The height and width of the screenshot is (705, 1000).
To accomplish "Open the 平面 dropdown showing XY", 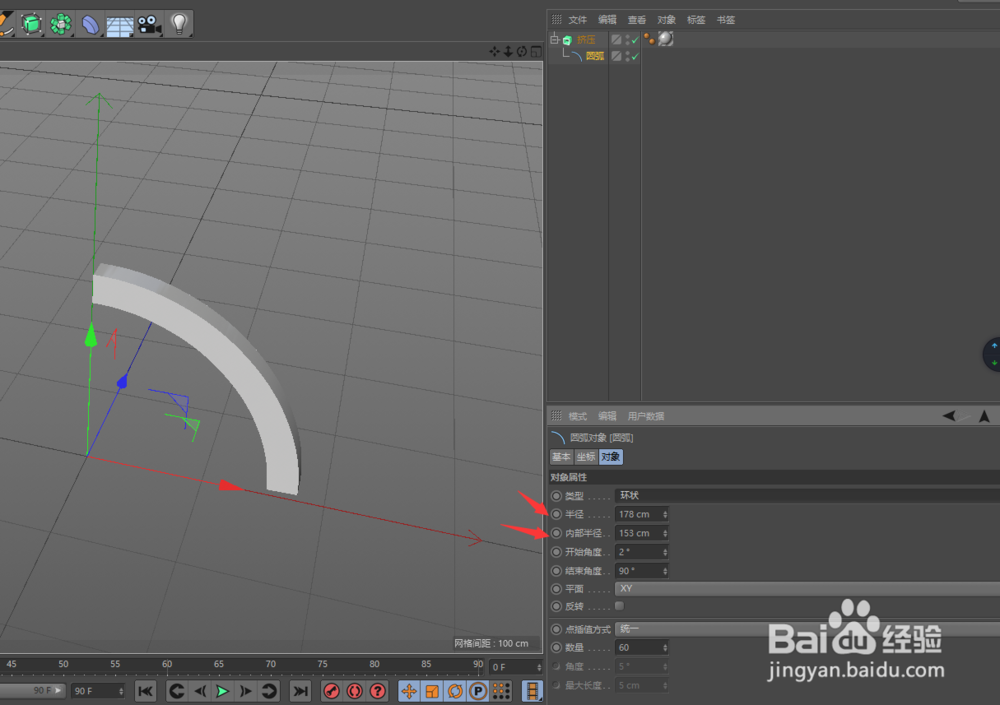I will (x=807, y=589).
